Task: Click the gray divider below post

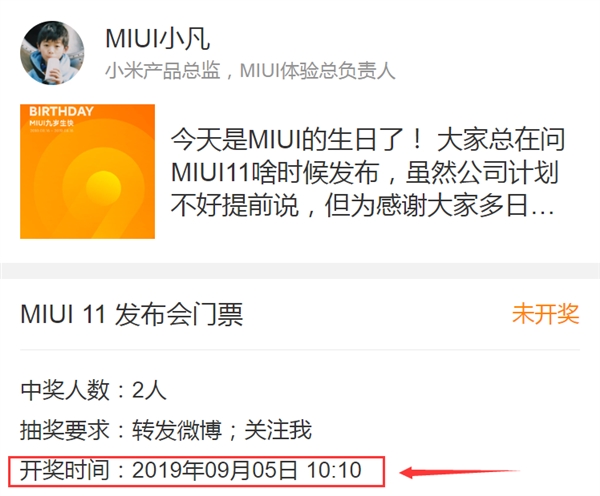Action: click(300, 271)
